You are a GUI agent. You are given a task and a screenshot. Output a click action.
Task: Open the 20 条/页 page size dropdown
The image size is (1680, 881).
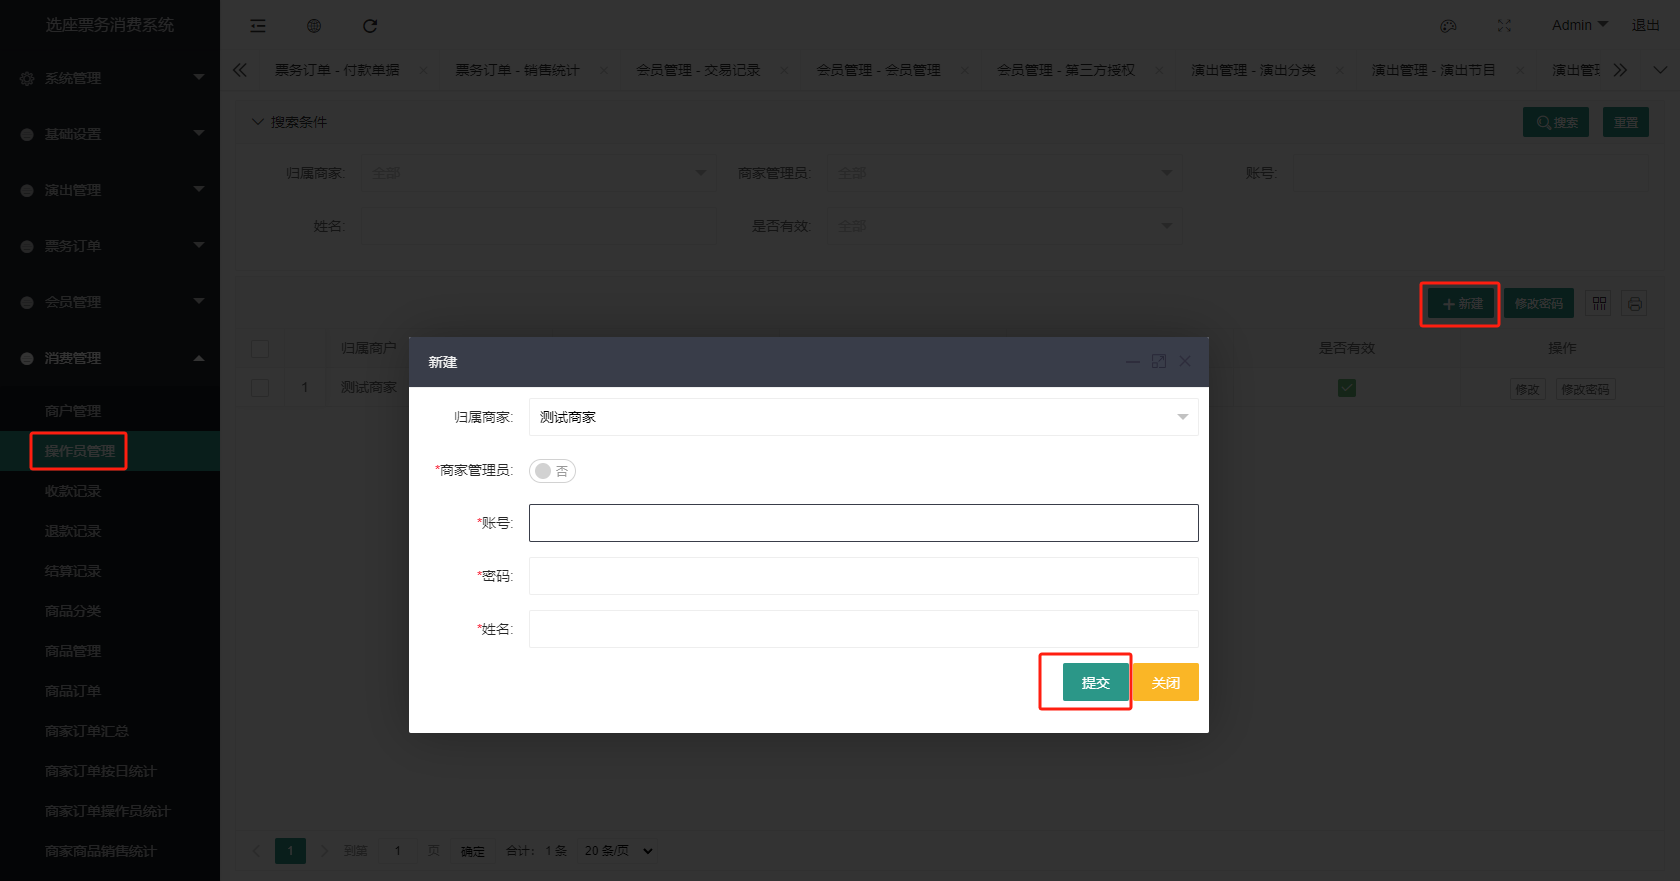pos(619,851)
